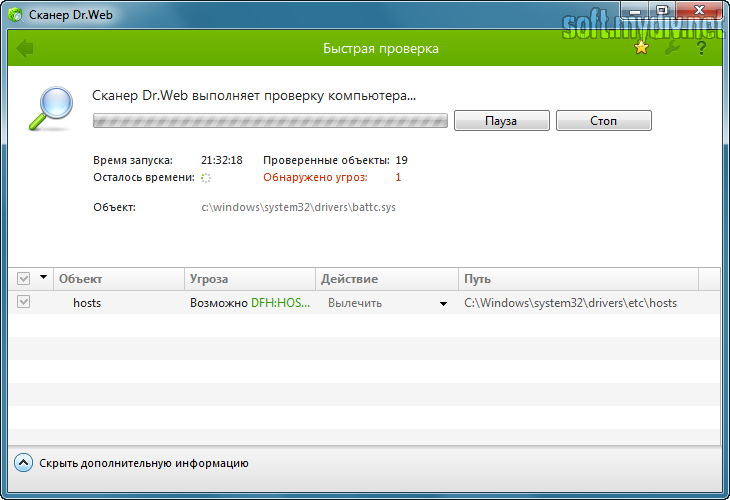Sort by the Действие column header
730x500 pixels.
point(387,279)
